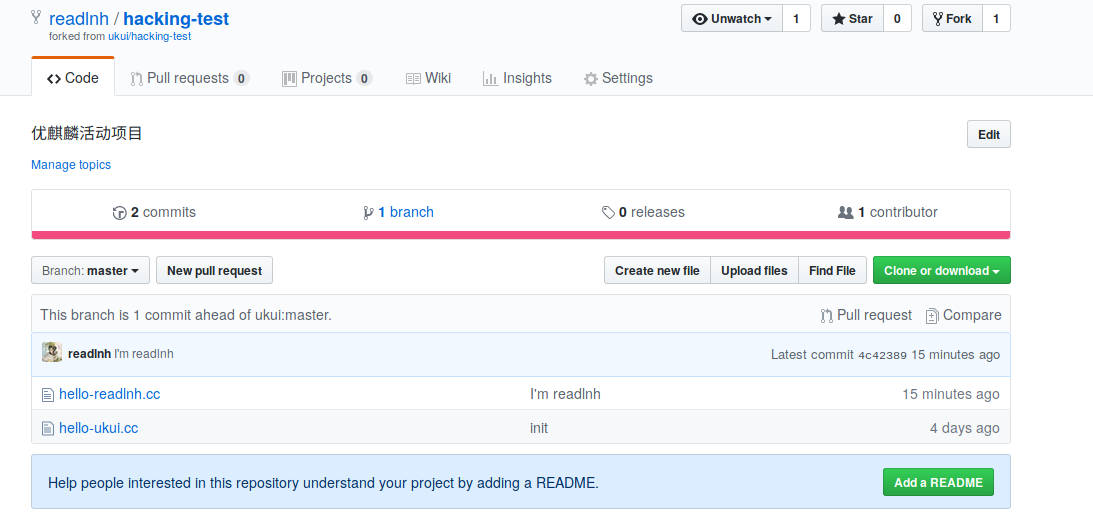Click Create new file button
This screenshot has width=1093, height=518.
click(x=657, y=271)
